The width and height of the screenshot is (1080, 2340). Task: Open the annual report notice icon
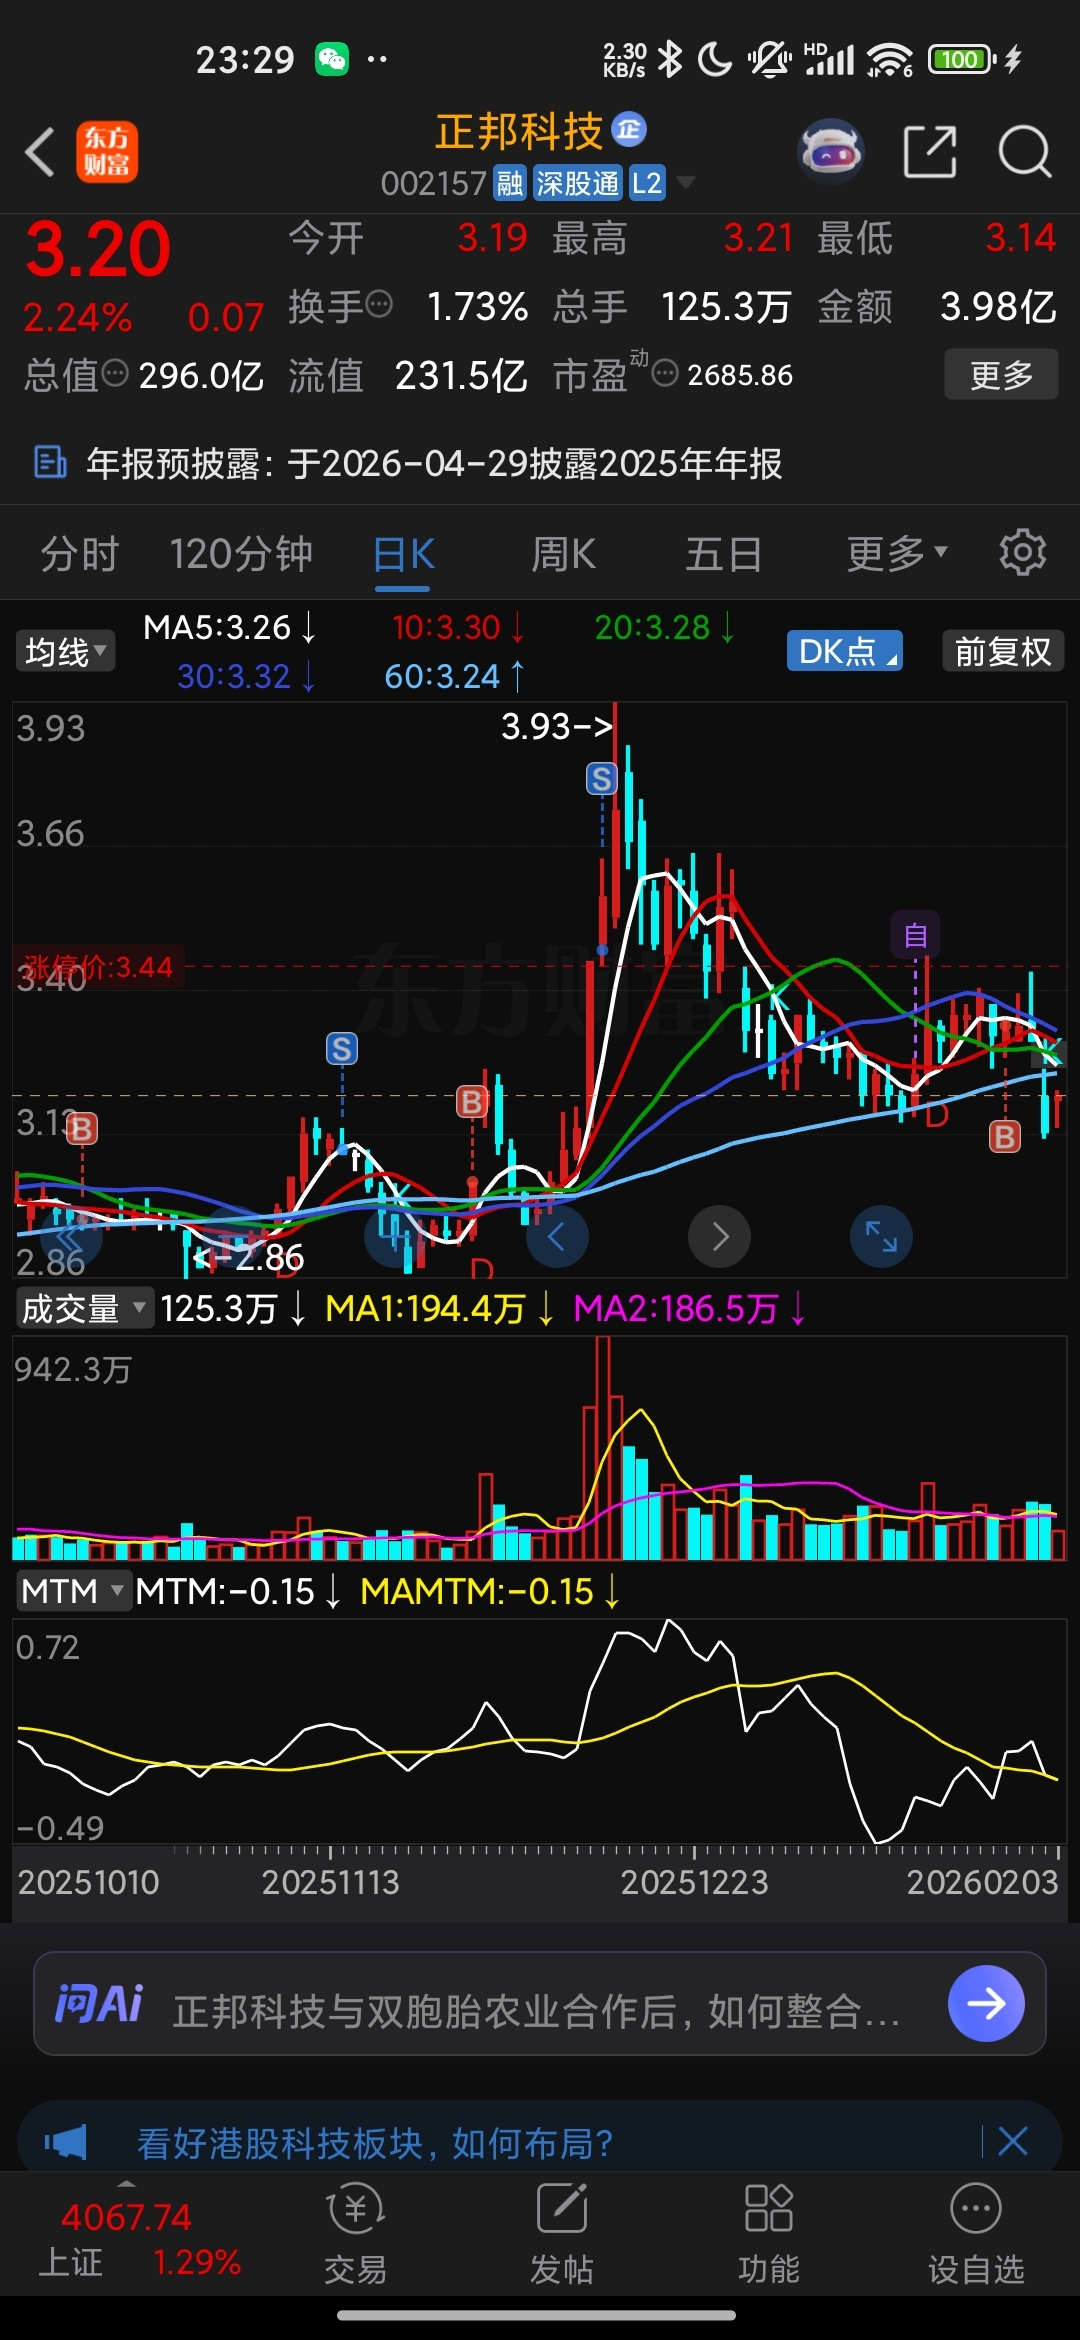click(50, 463)
